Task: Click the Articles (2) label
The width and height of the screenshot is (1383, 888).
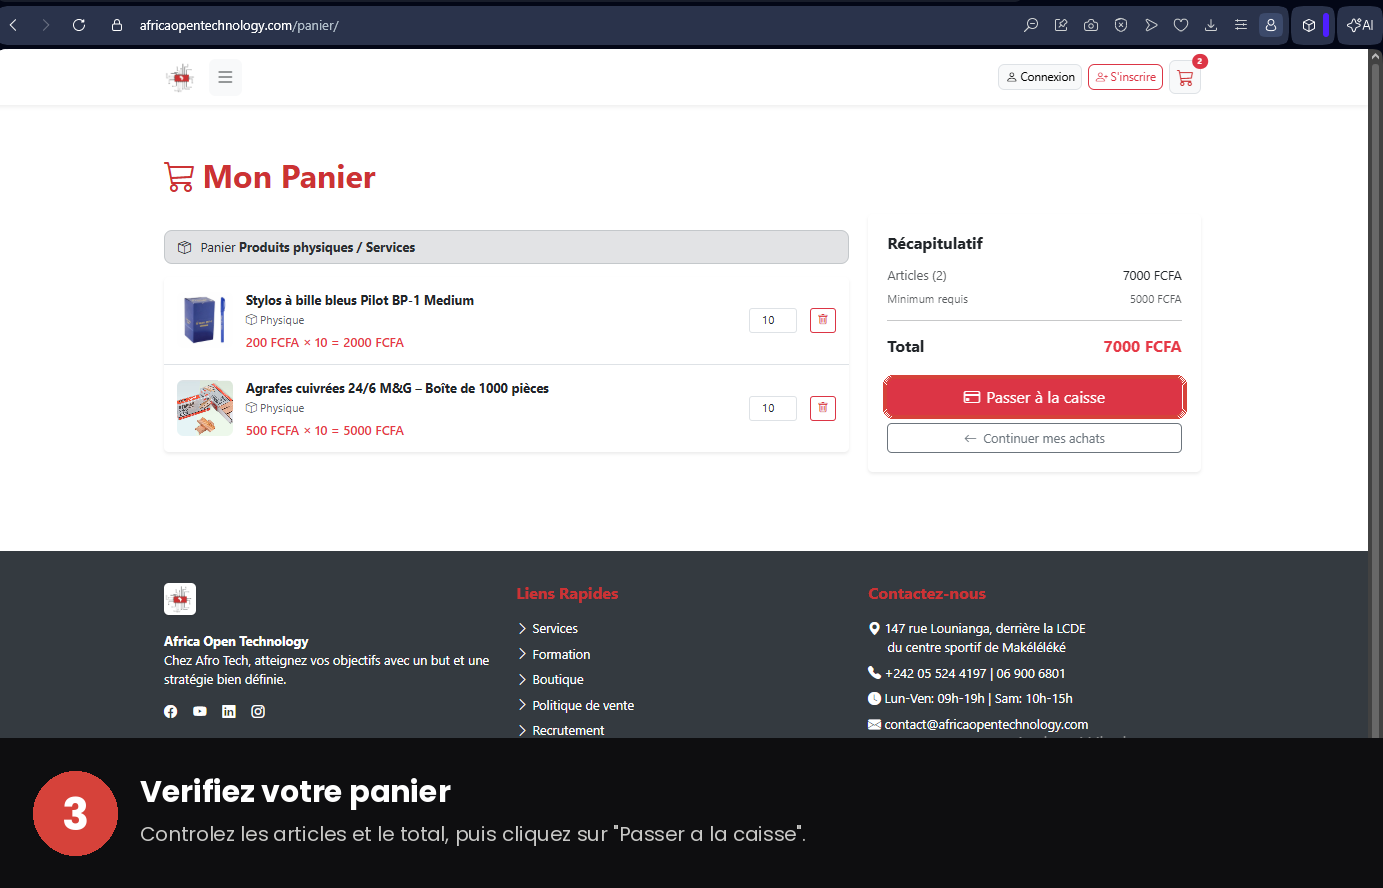Action: (917, 275)
